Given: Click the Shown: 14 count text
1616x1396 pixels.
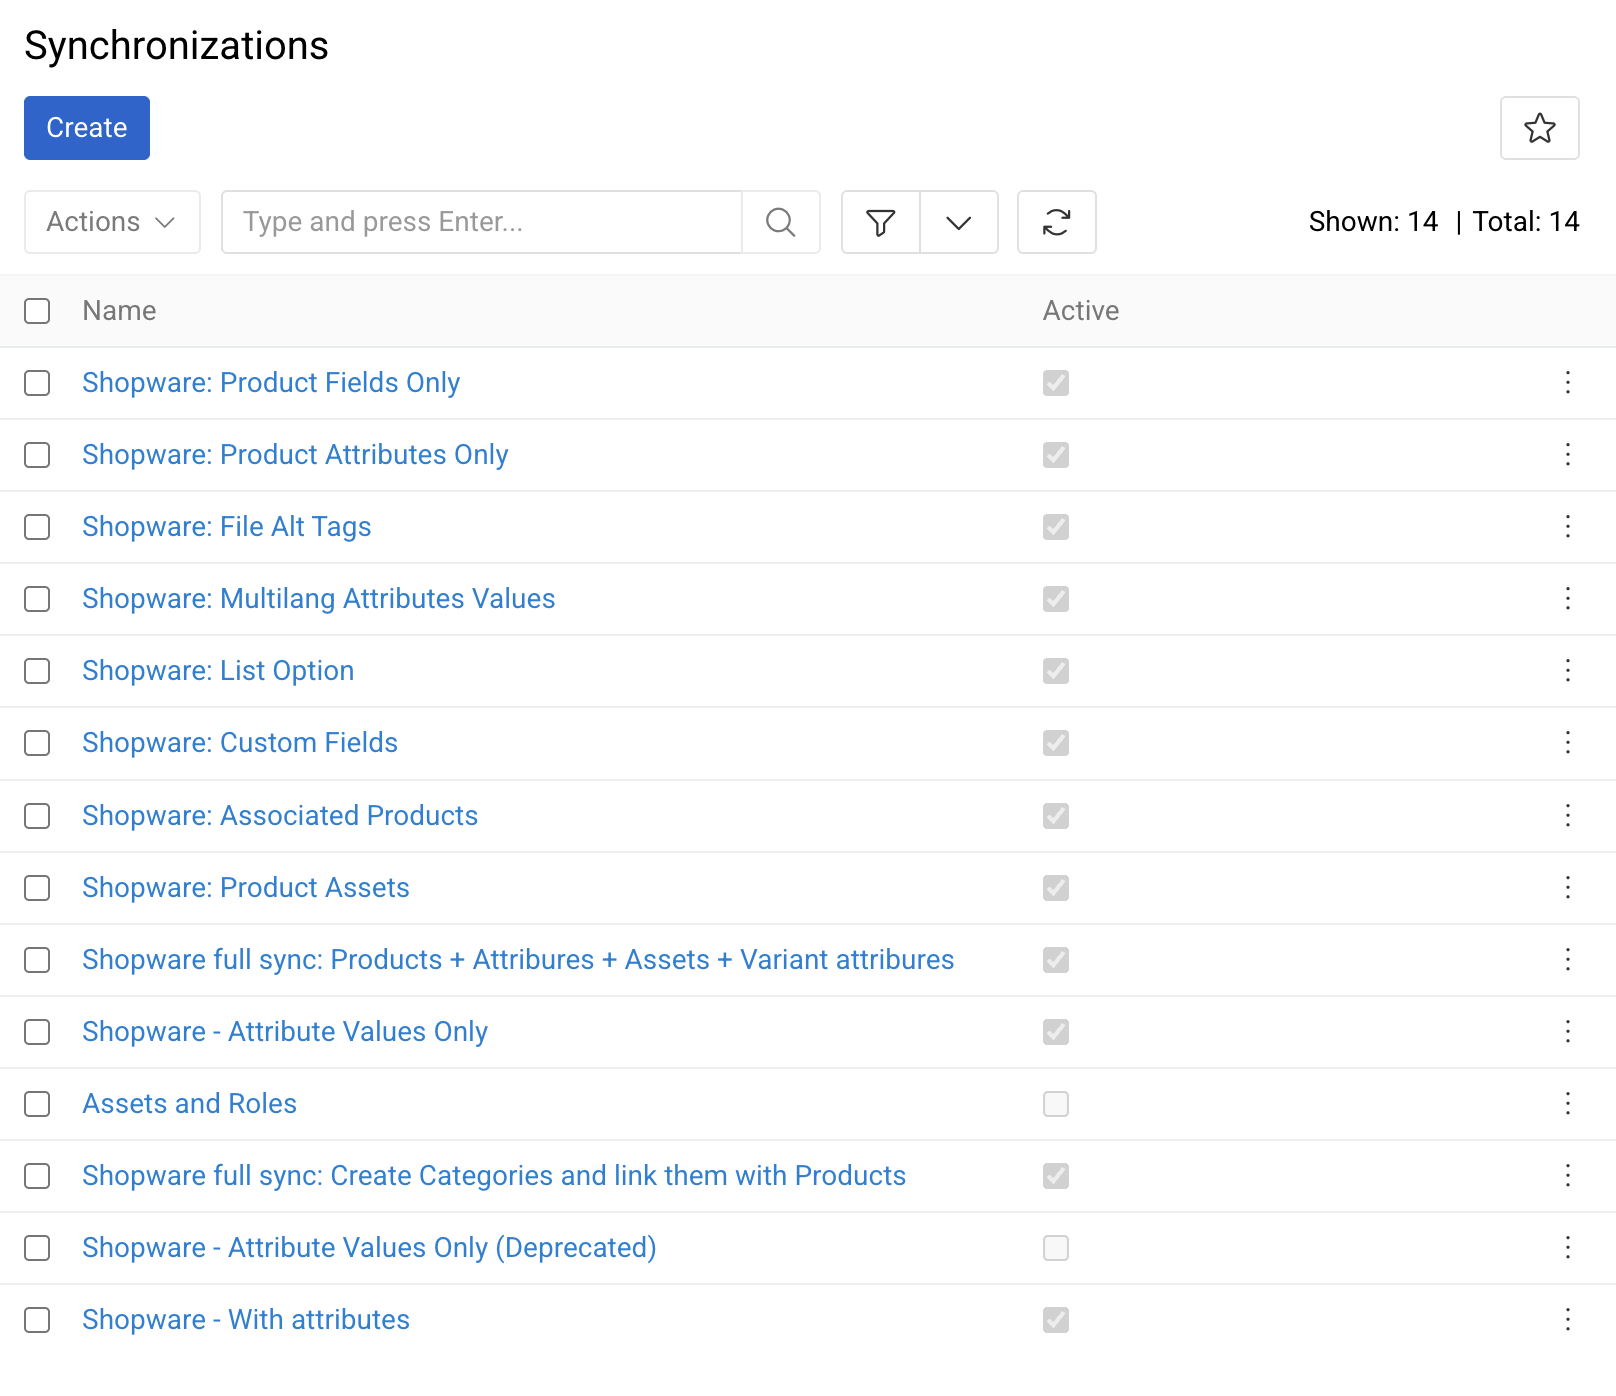Looking at the screenshot, I should pyautogui.click(x=1373, y=222).
